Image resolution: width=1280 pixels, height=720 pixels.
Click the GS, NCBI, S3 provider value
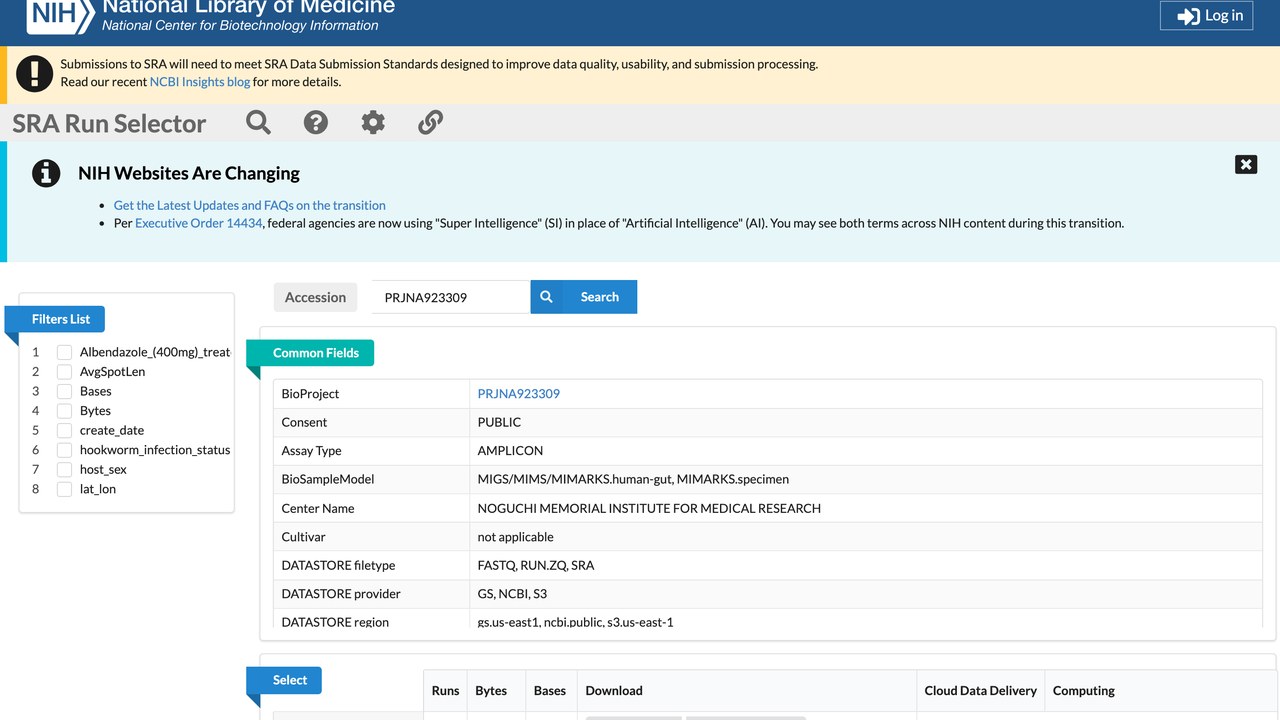coord(512,594)
